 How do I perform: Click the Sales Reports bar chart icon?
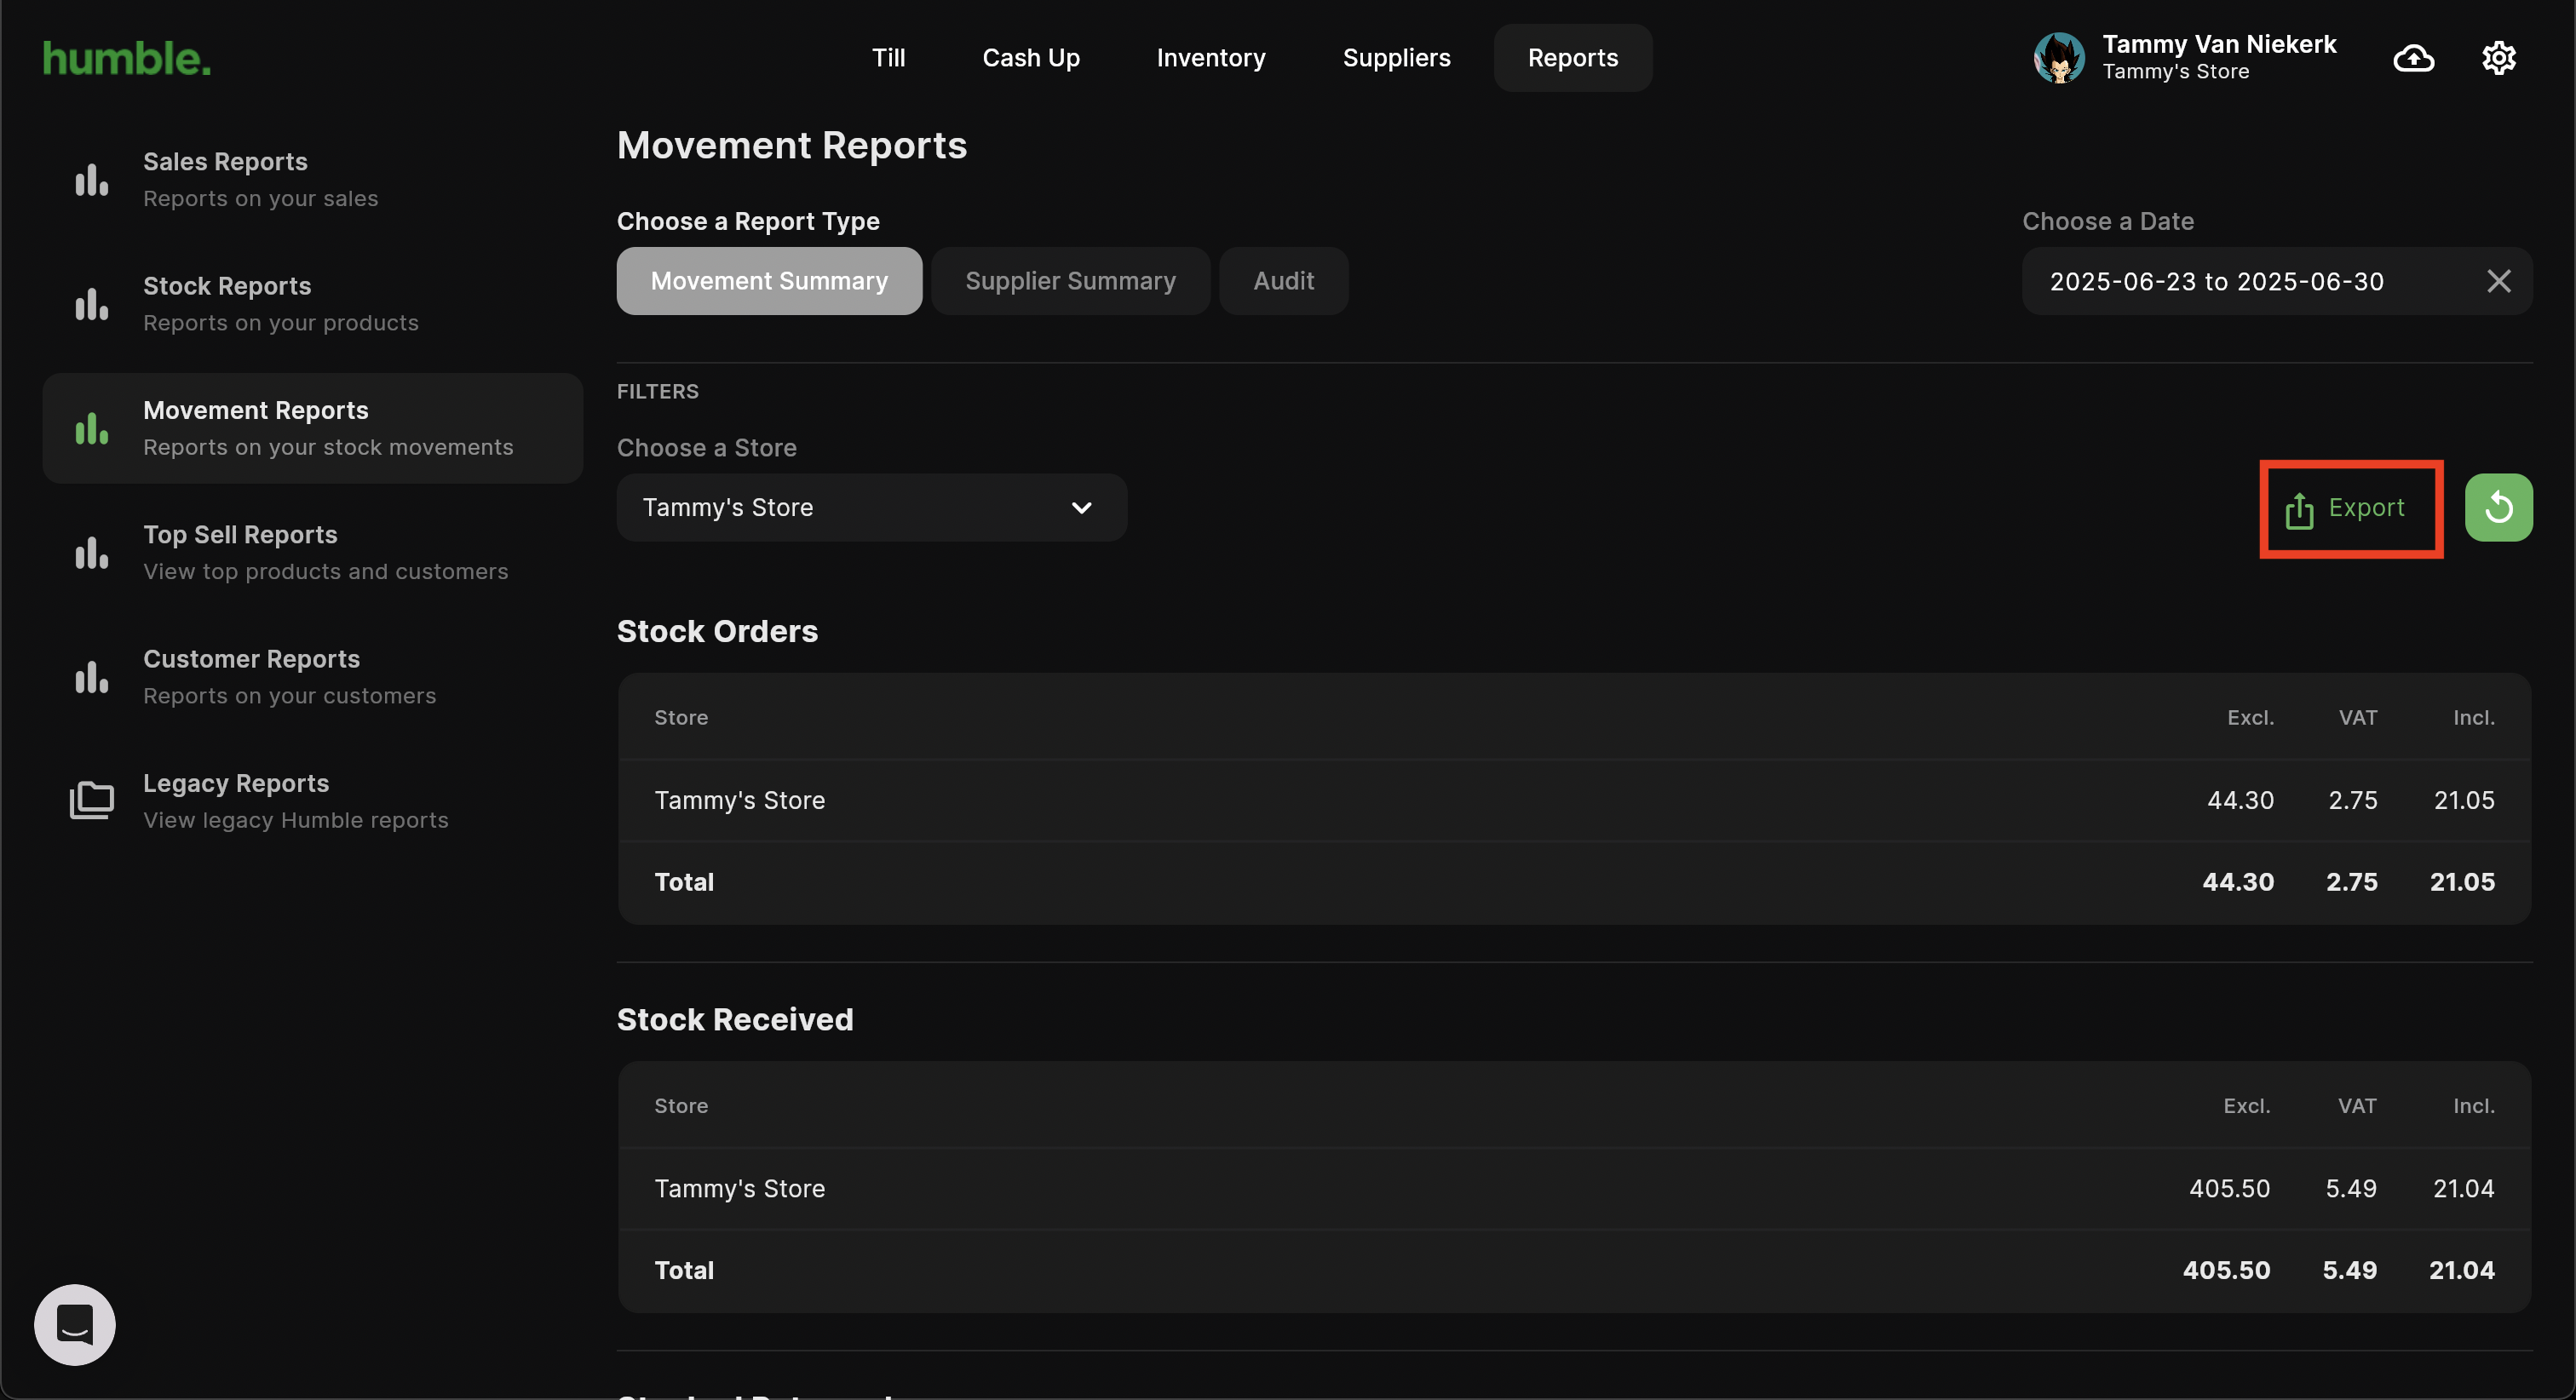coord(92,180)
